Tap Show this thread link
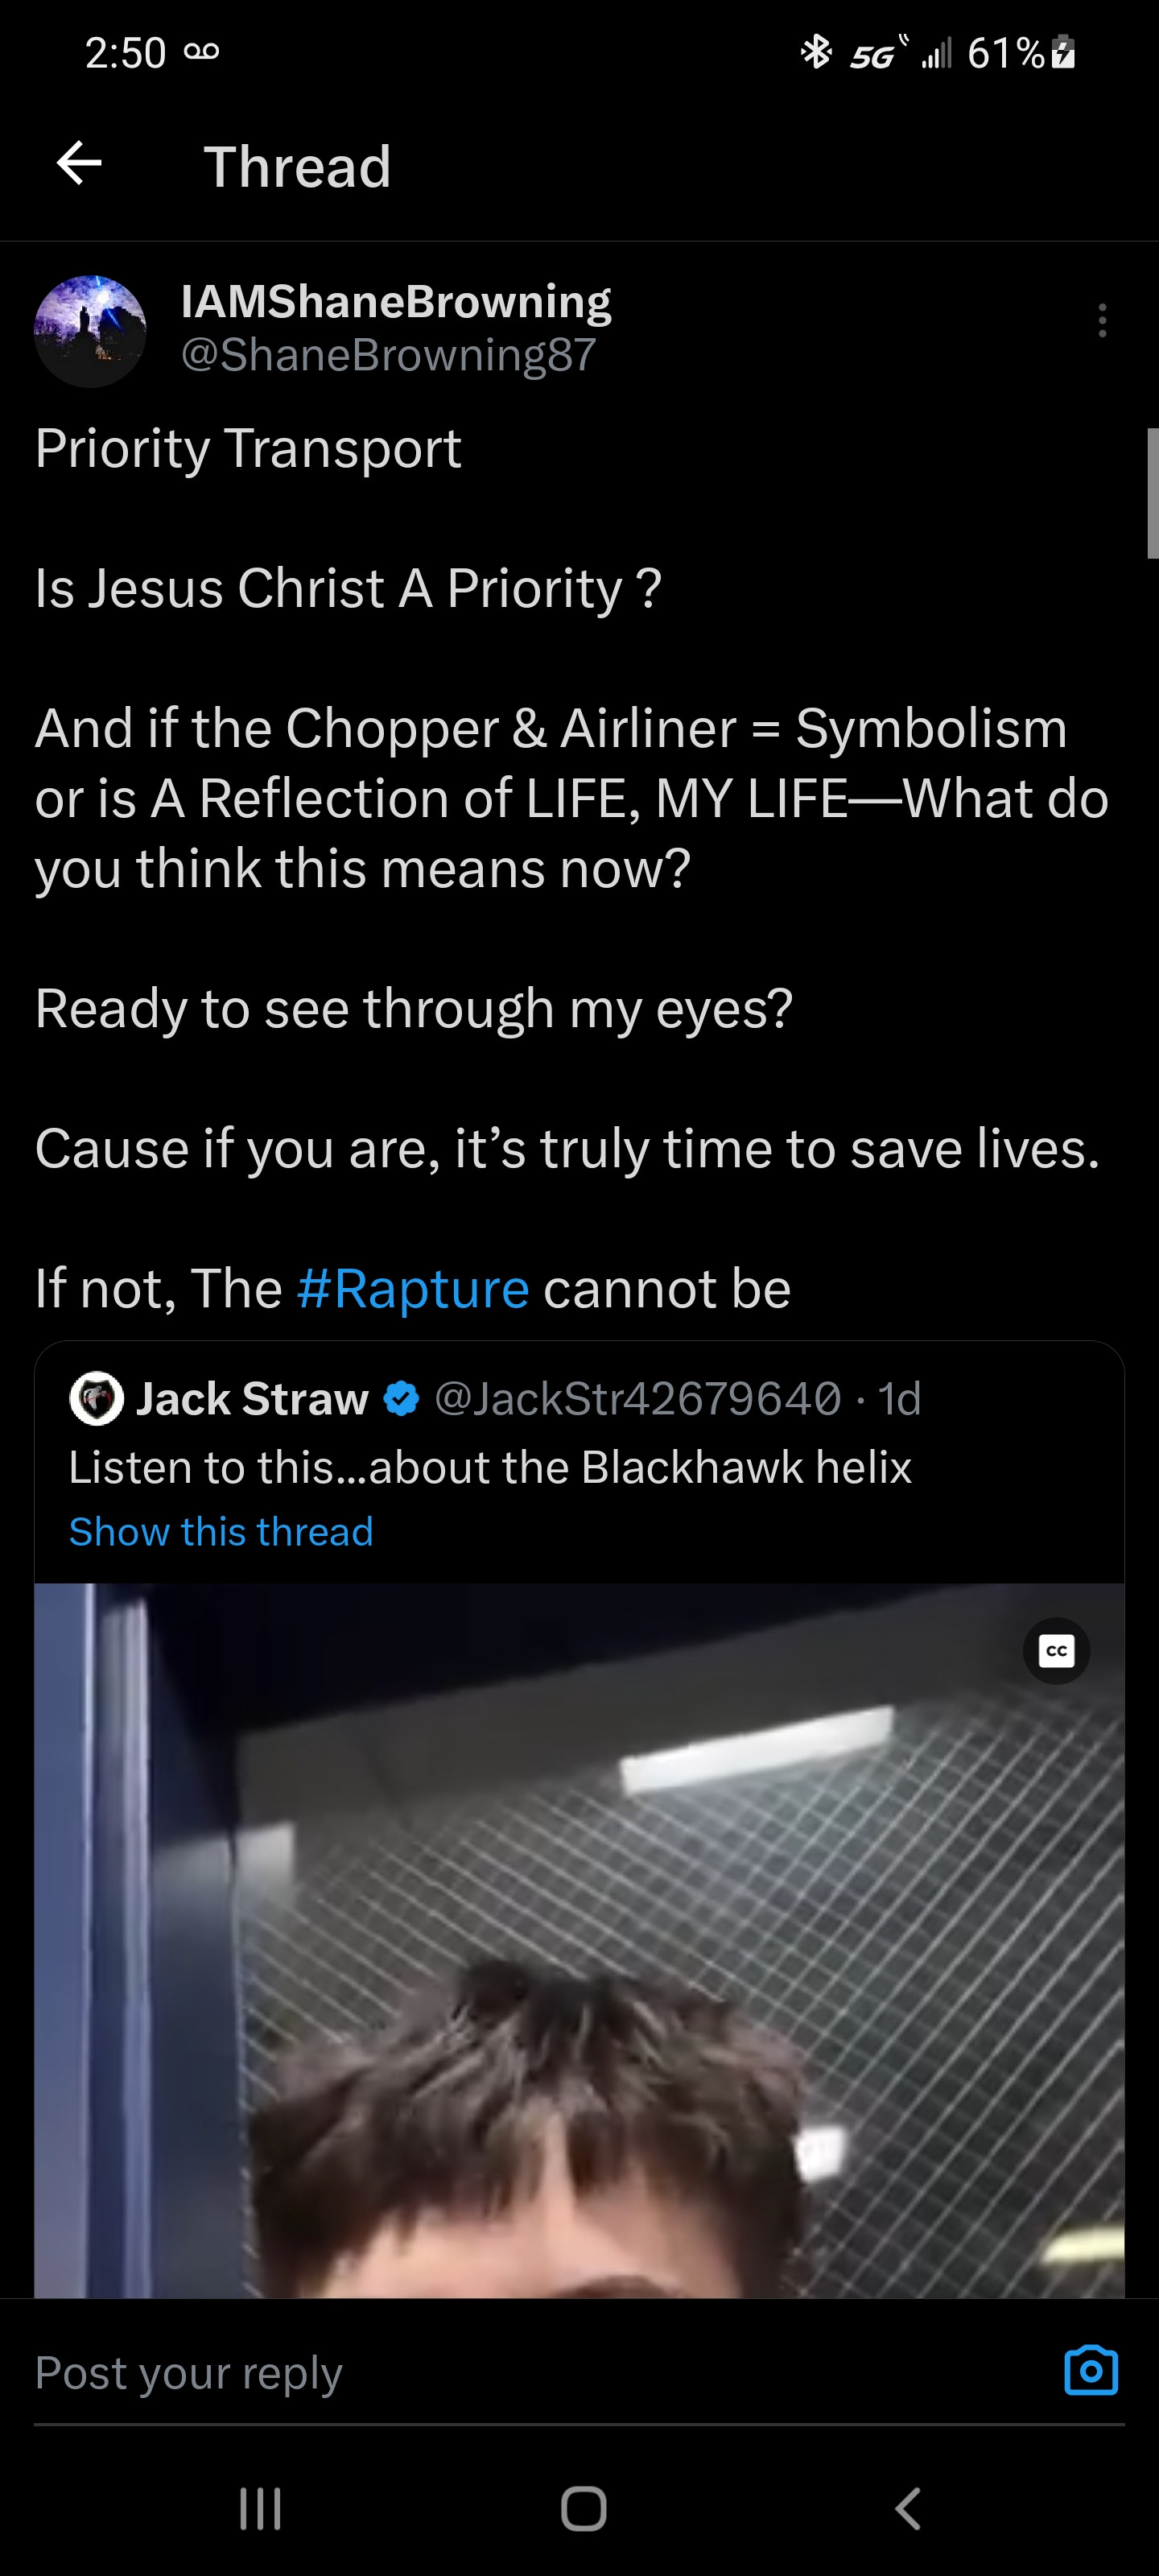The width and height of the screenshot is (1159, 2576). click(x=221, y=1532)
